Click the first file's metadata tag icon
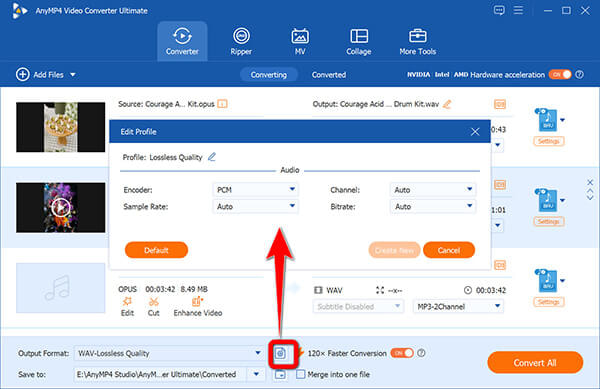This screenshot has height=389, width=600. pos(500,104)
